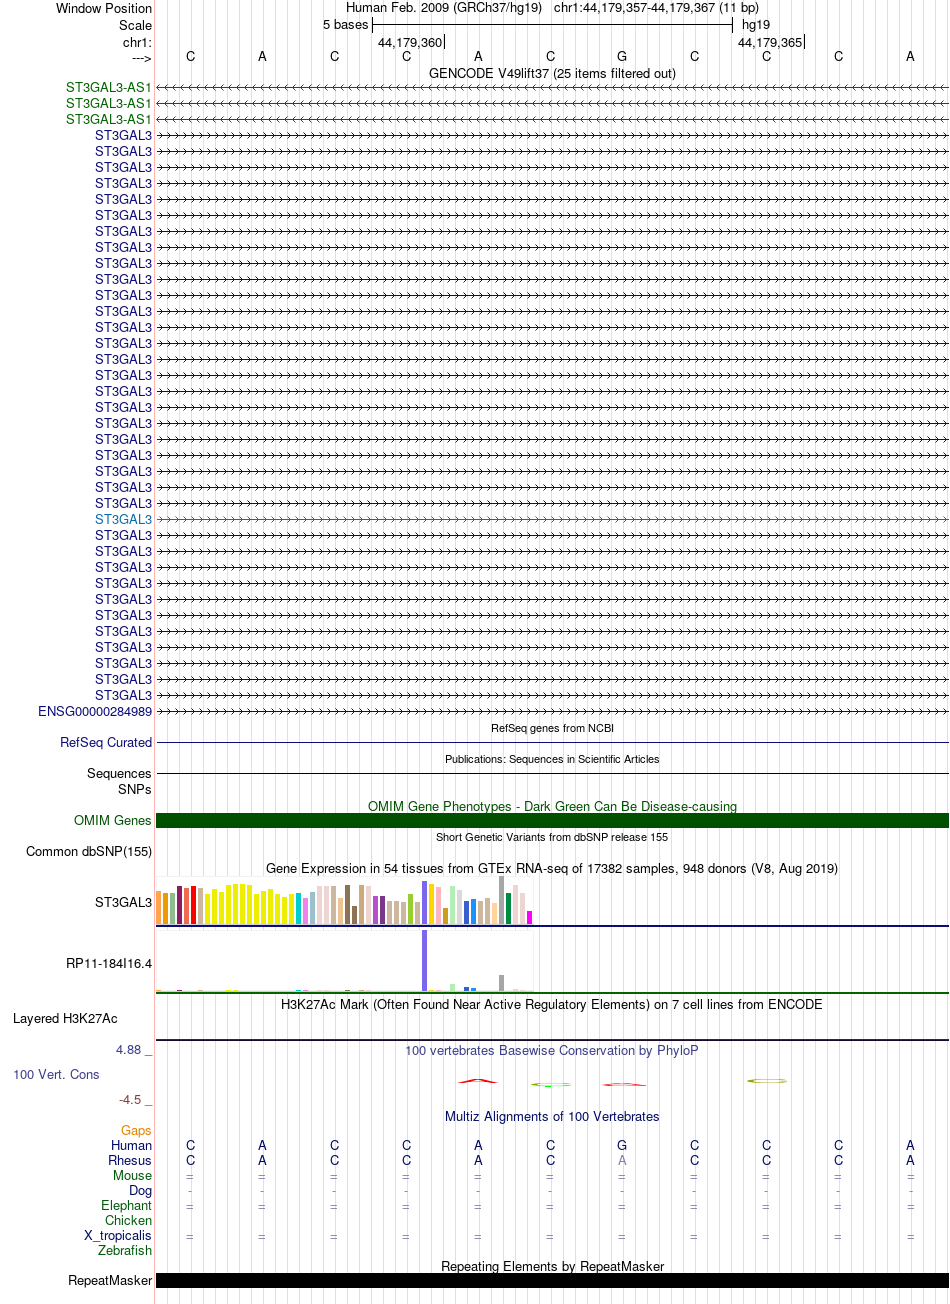
Task: Click the SNPs track label
Action: 134,789
